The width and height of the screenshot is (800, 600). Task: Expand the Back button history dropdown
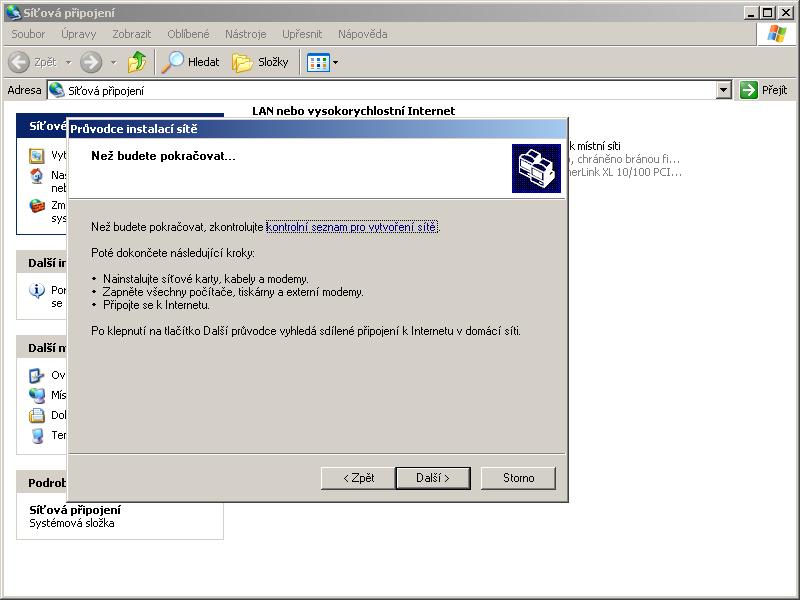(x=68, y=62)
